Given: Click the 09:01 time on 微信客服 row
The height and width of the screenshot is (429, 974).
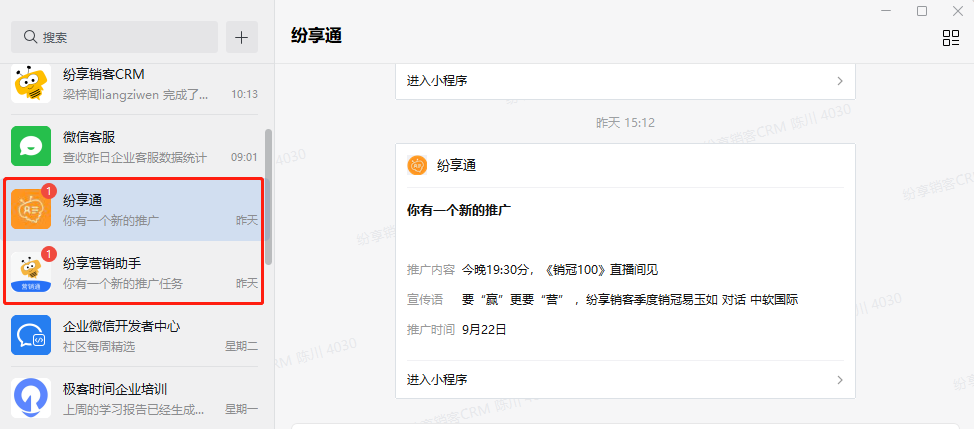Looking at the screenshot, I should click(244, 157).
